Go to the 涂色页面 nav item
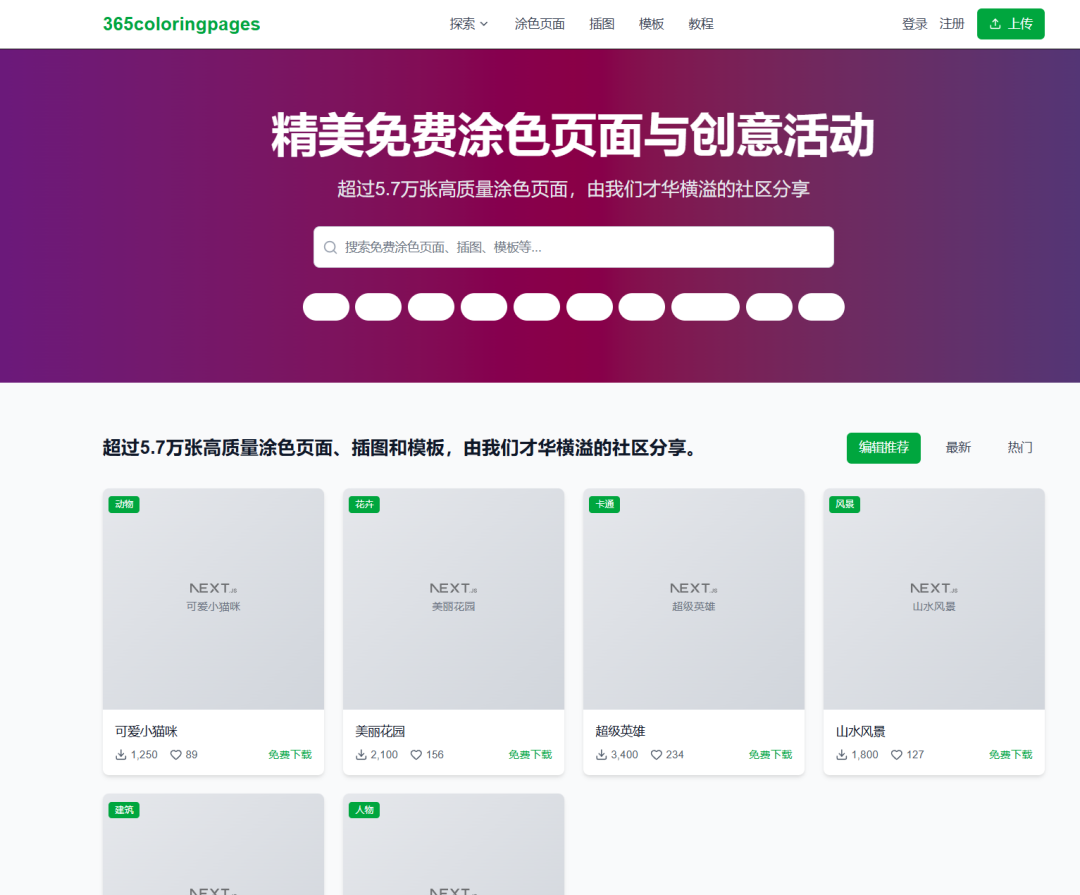1080x895 pixels. [540, 24]
